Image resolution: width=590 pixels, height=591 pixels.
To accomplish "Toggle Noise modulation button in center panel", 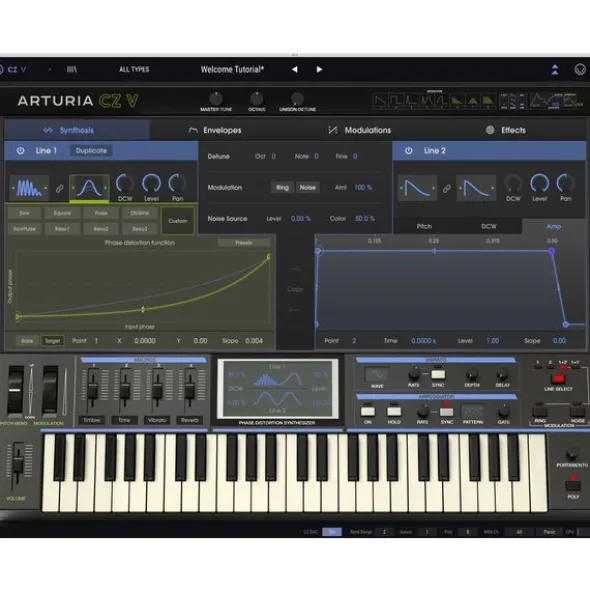I will 308,188.
